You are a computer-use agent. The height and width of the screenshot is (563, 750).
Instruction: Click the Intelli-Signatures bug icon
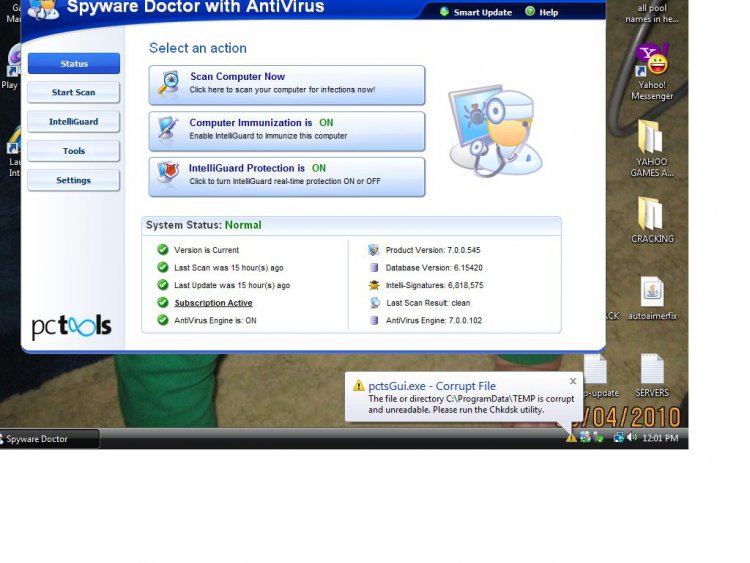(374, 285)
